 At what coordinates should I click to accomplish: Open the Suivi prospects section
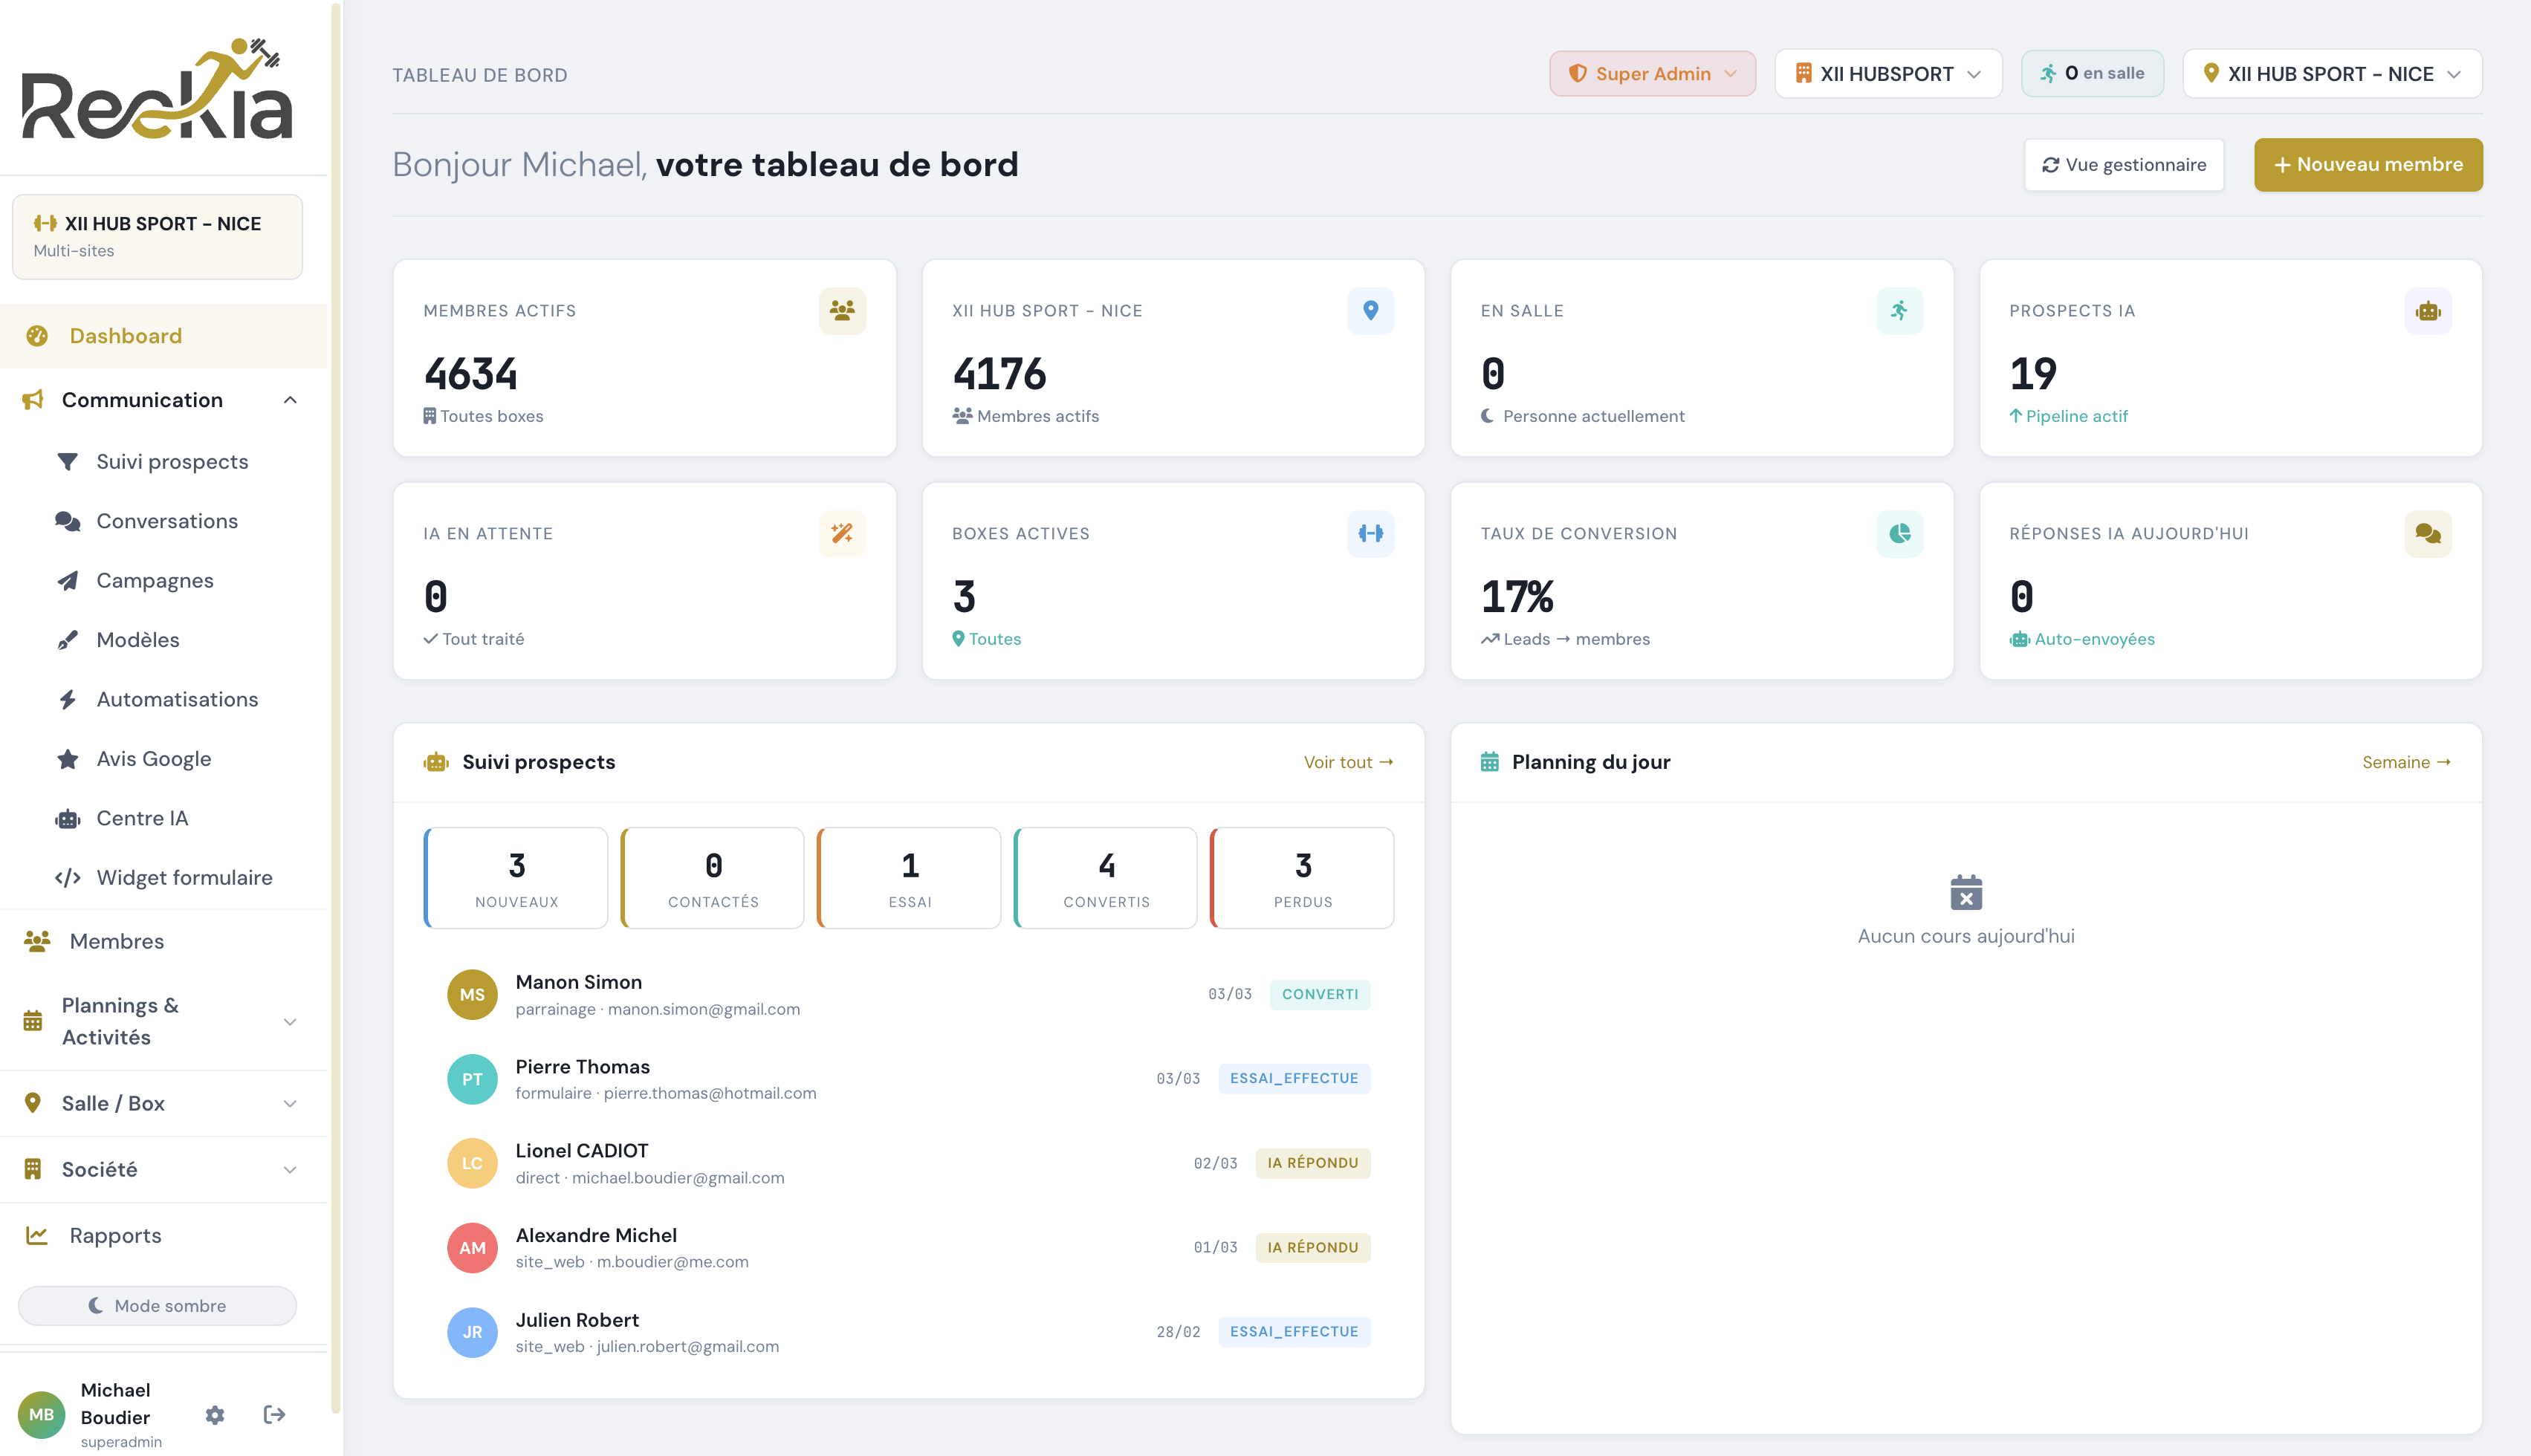(171, 461)
